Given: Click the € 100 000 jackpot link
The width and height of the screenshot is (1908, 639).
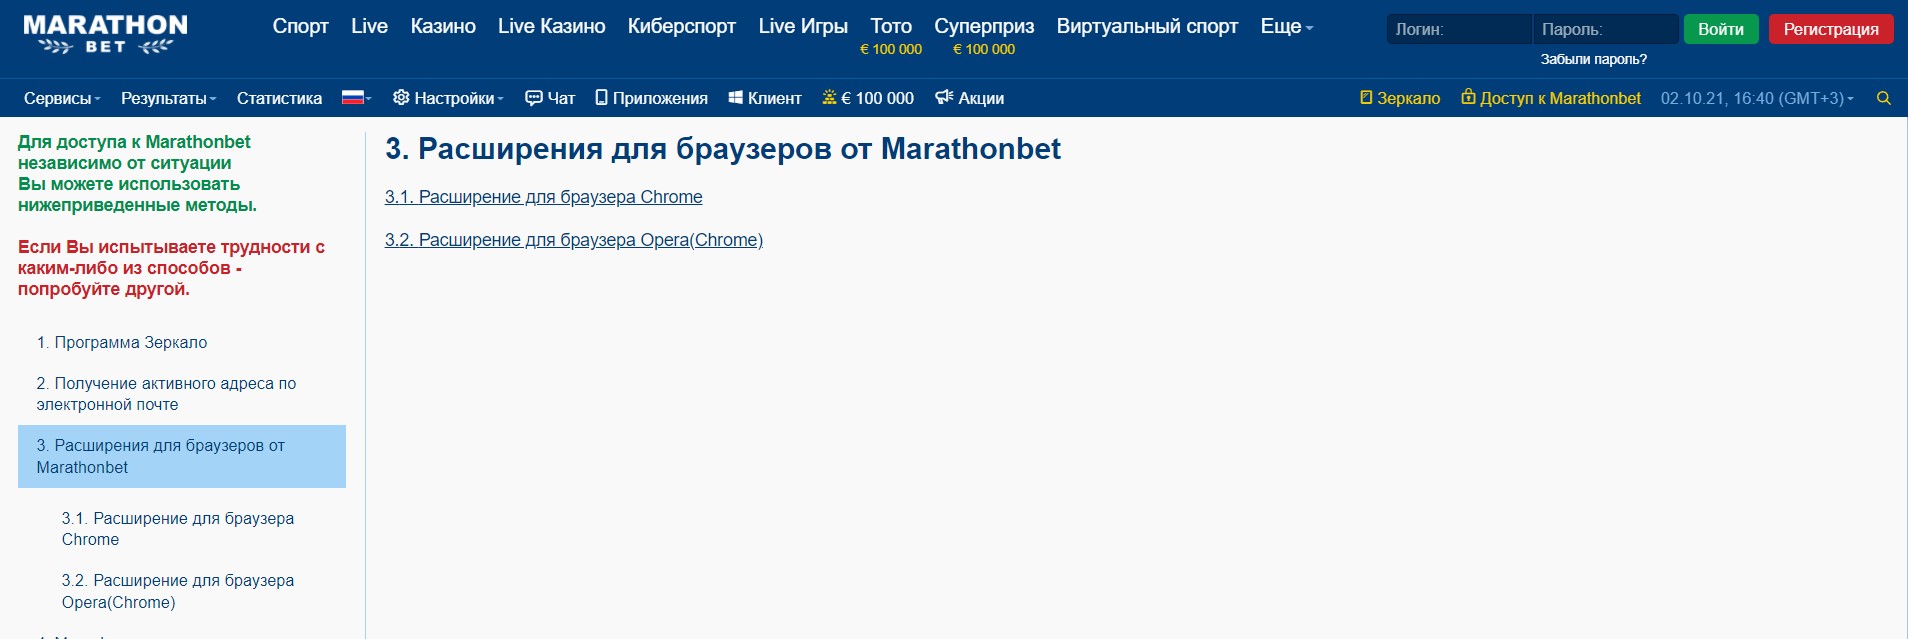Looking at the screenshot, I should click(x=868, y=98).
